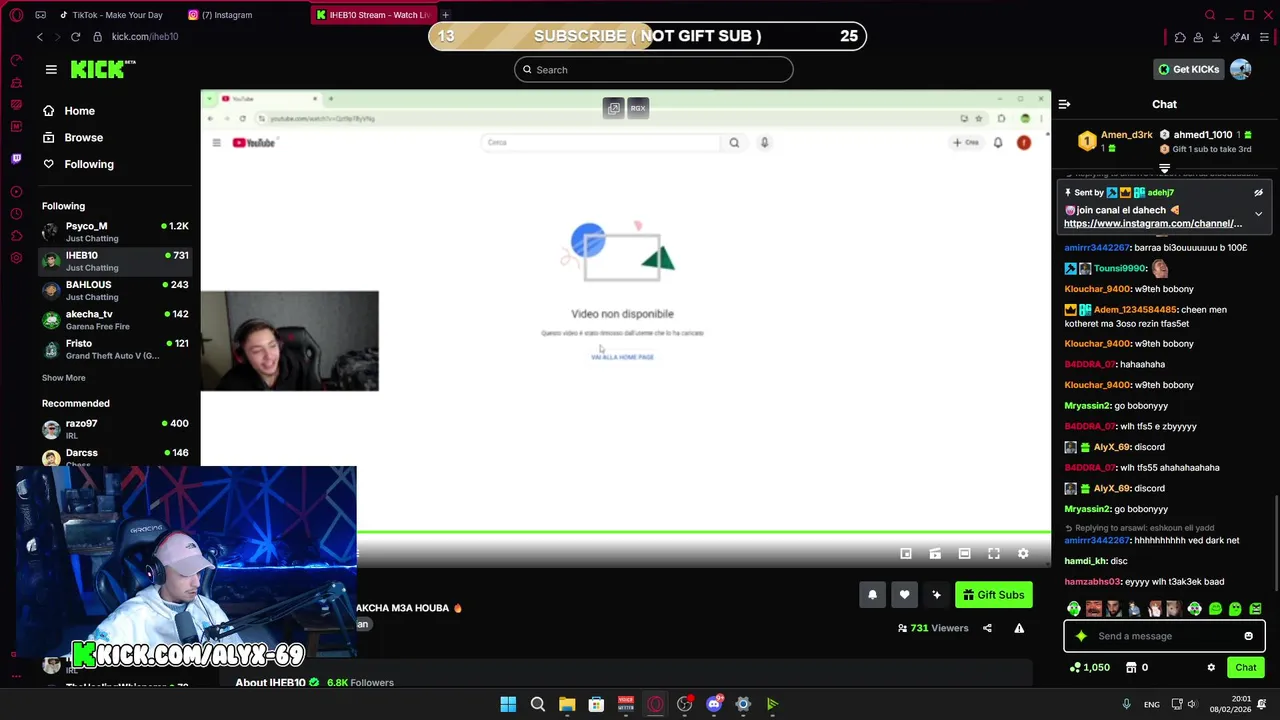Open the Kick hamburger sidebar menu
1280x720 pixels.
click(x=51, y=69)
